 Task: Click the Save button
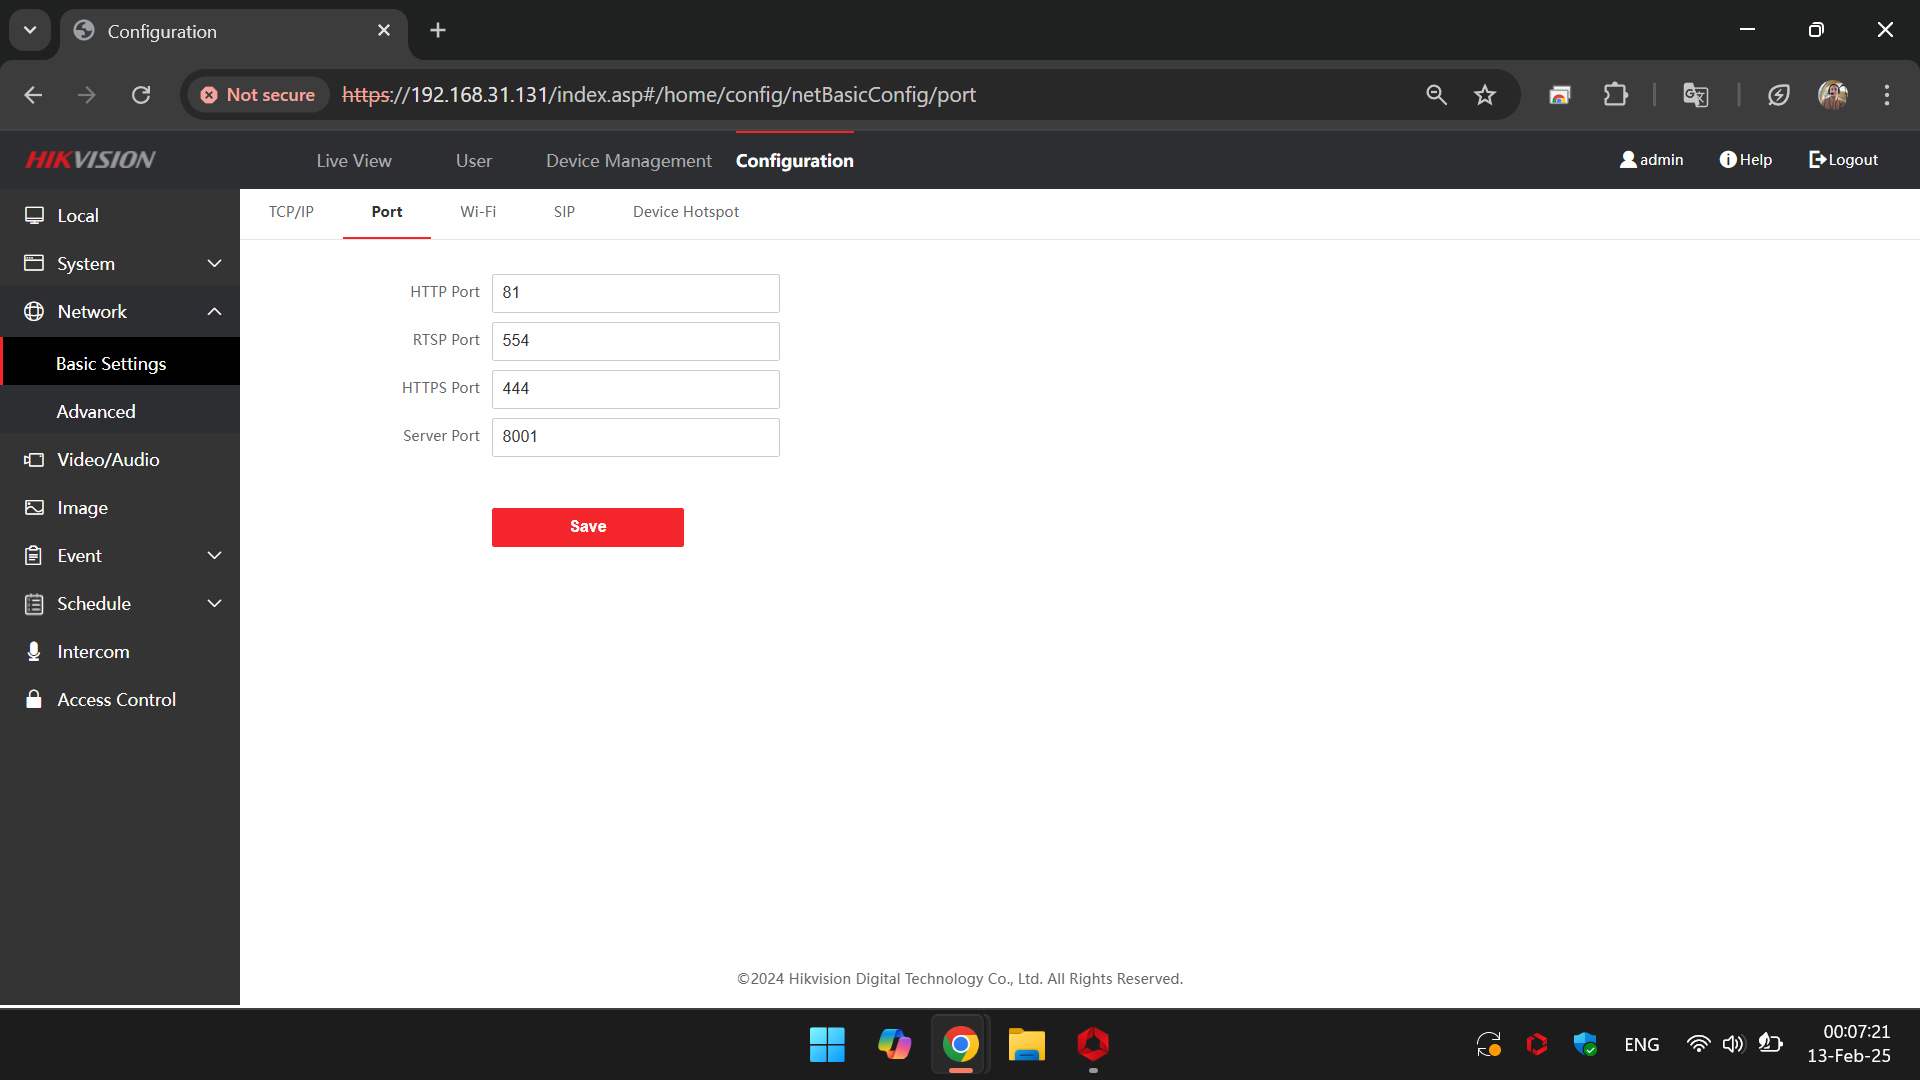coord(587,527)
